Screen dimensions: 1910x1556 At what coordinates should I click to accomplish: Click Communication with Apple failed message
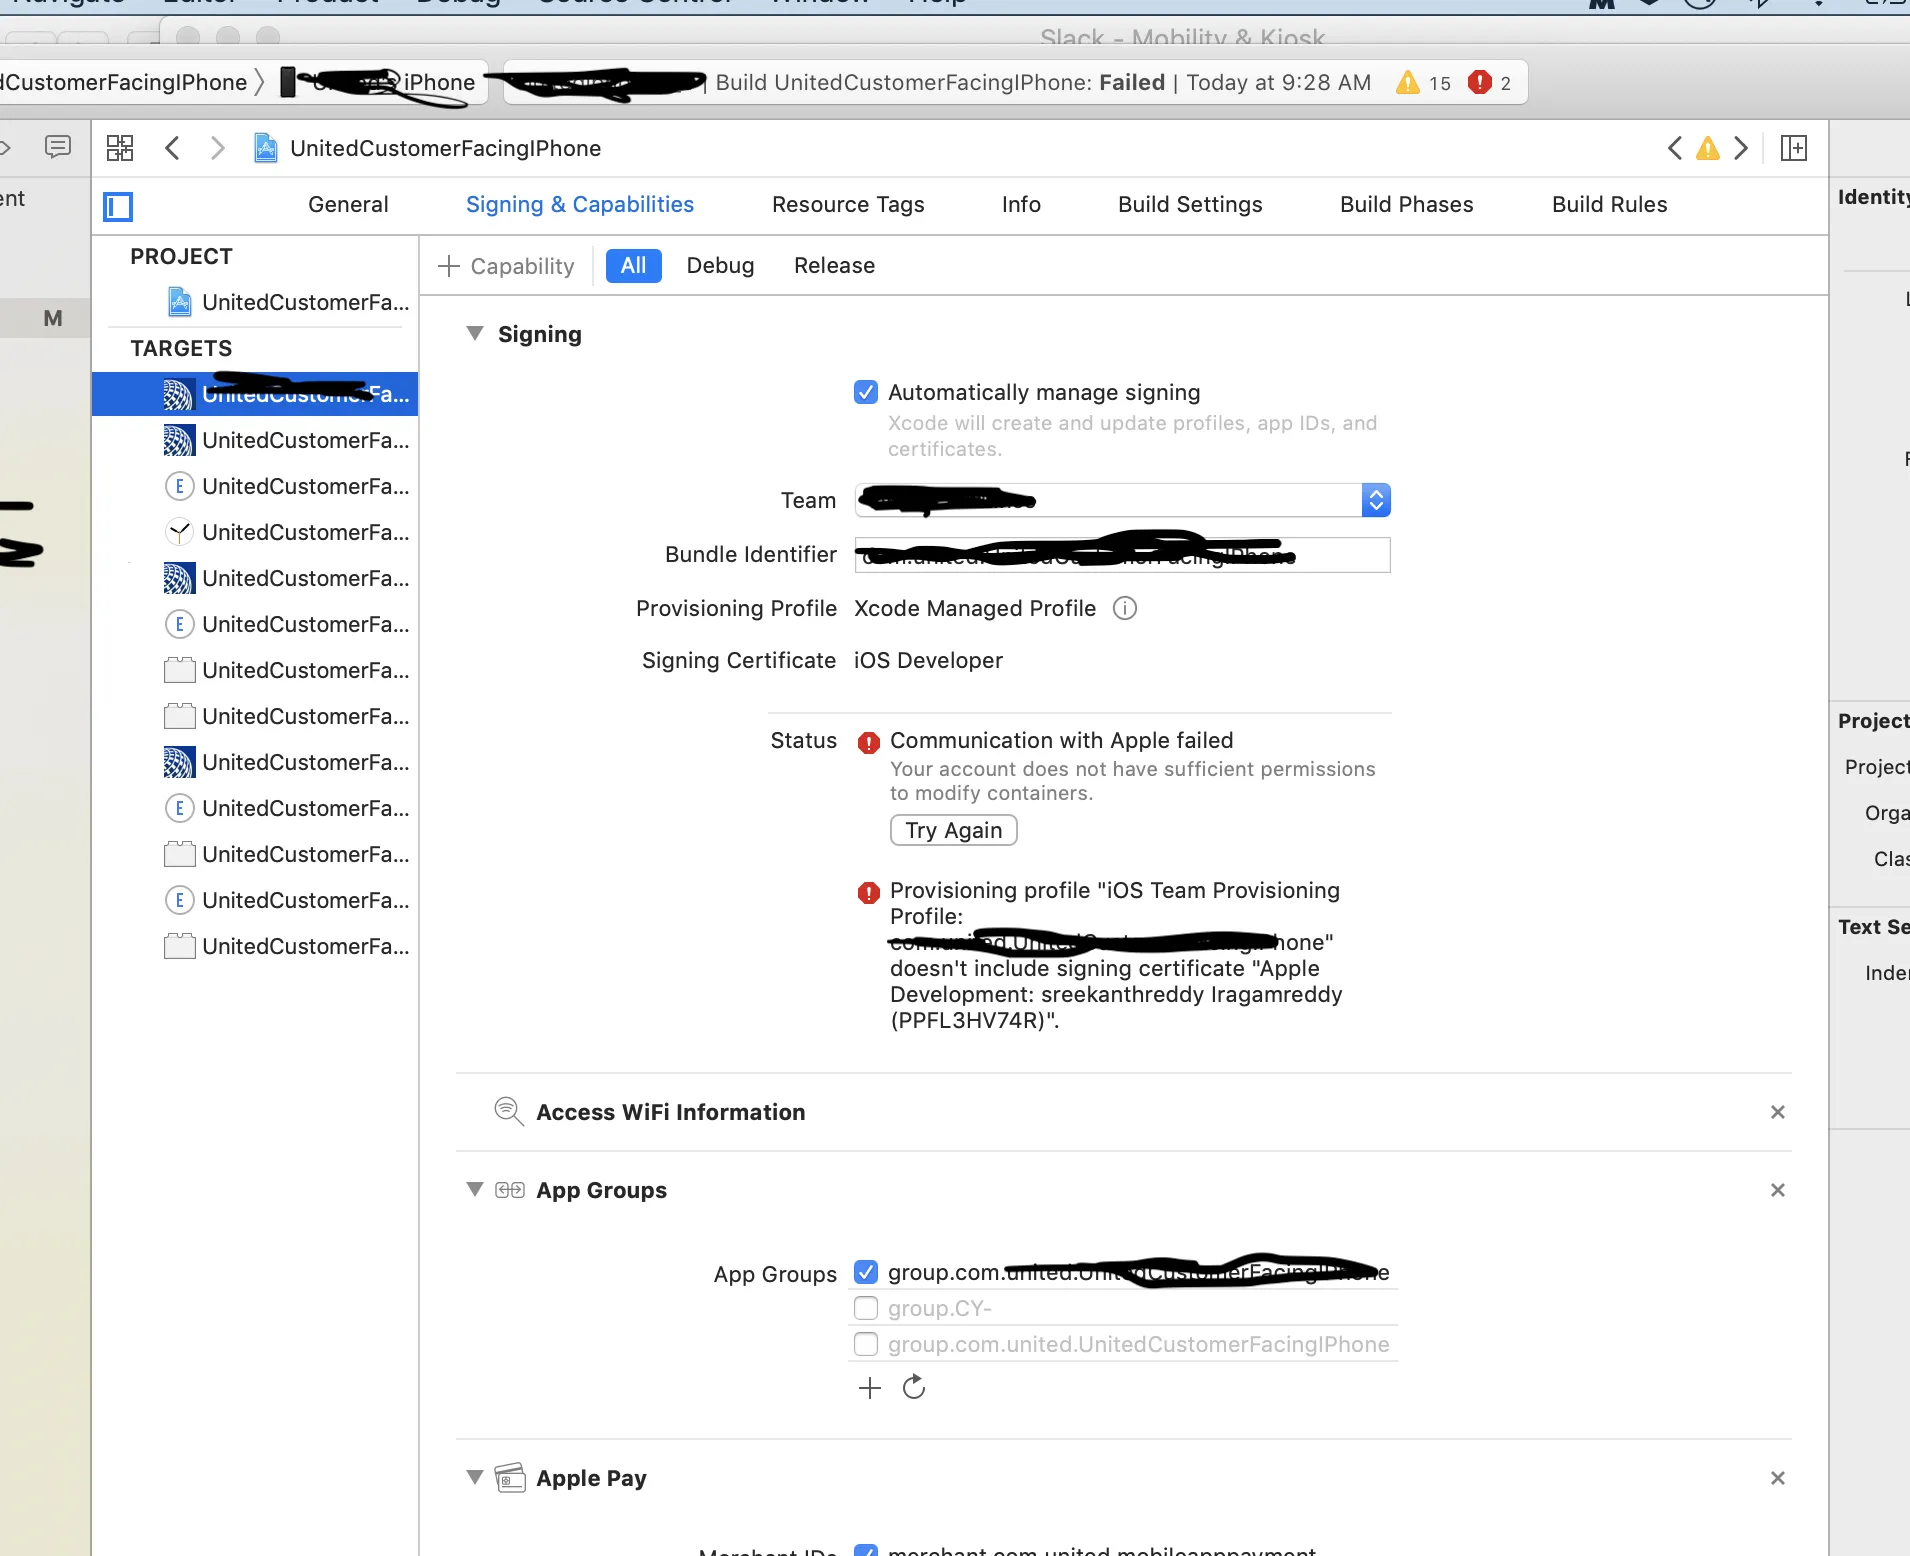click(x=1061, y=740)
